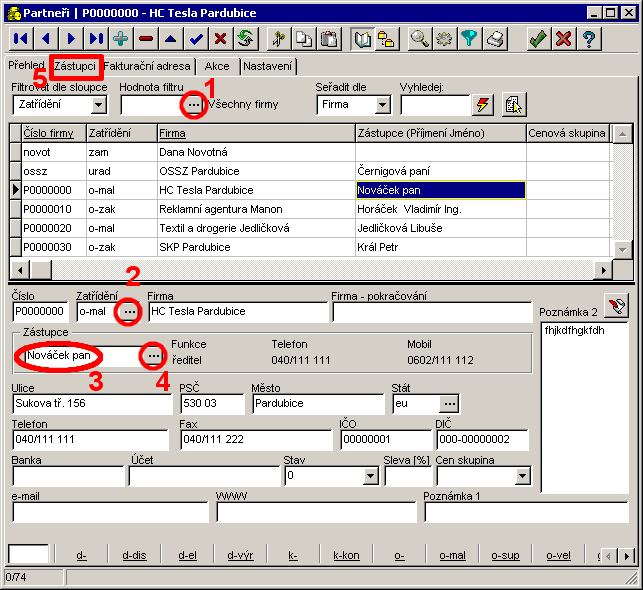Click the o-mal quick filter link
This screenshot has height=590, width=643.
click(x=452, y=555)
